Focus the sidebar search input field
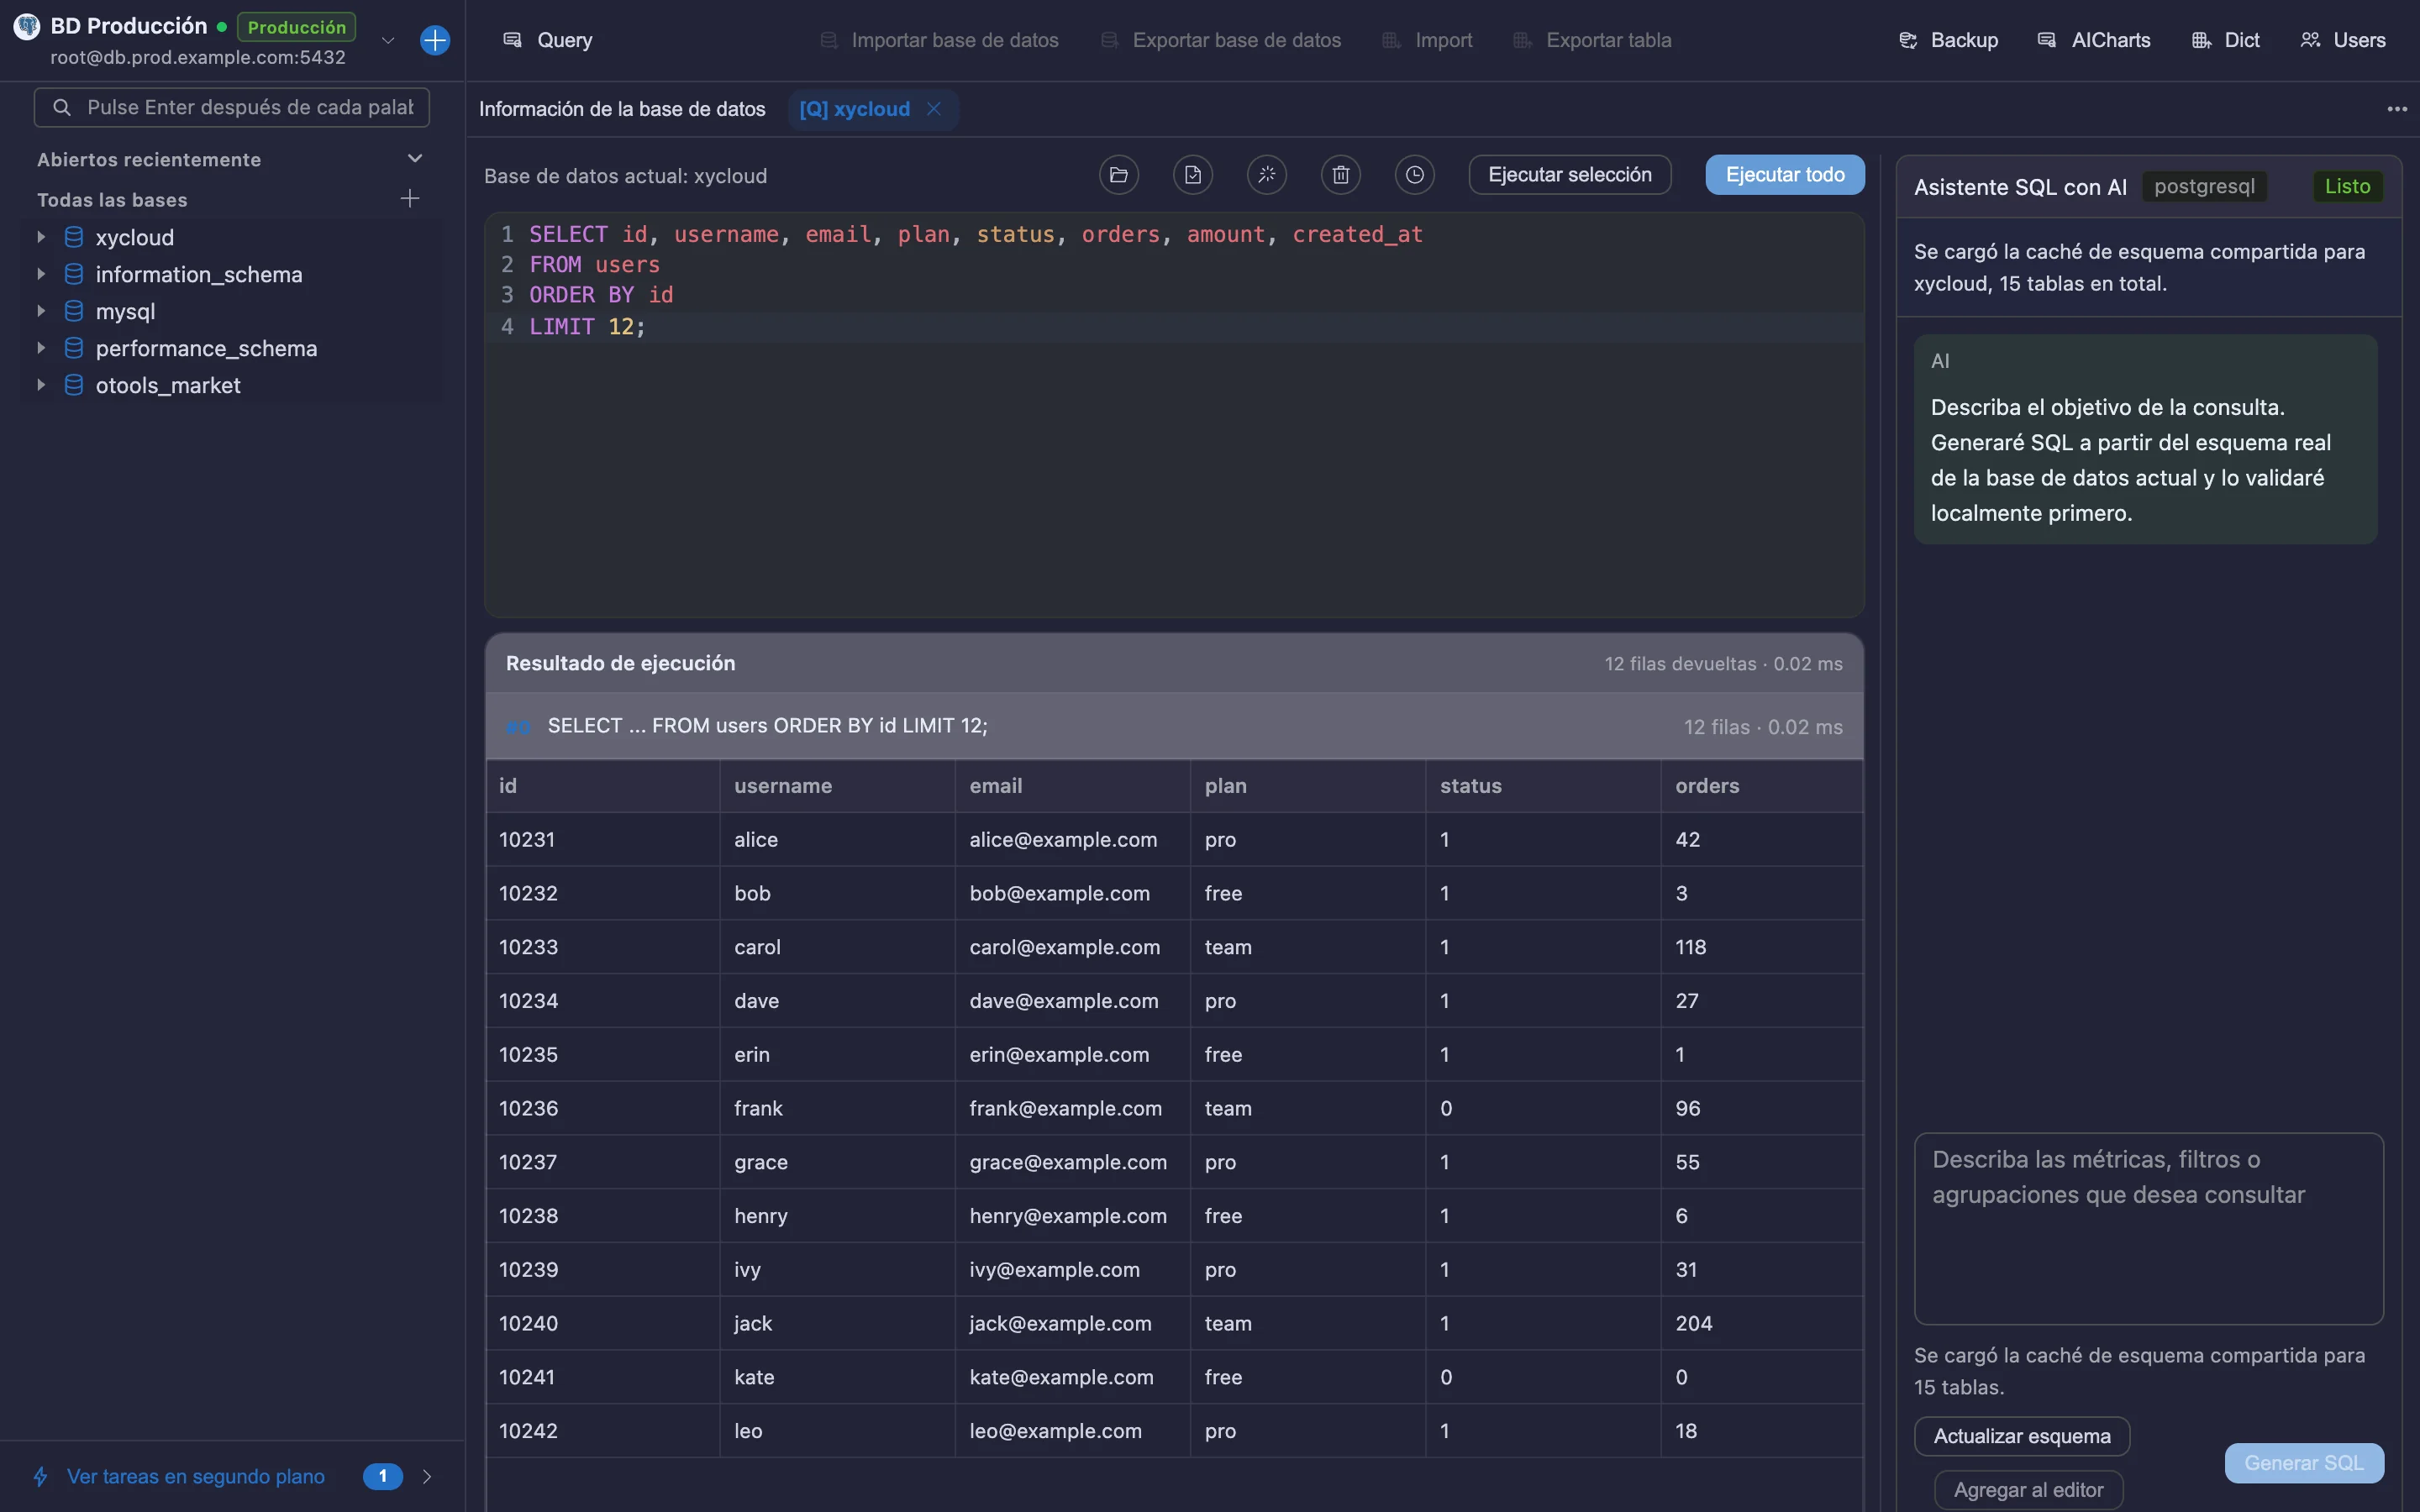 click(x=232, y=107)
